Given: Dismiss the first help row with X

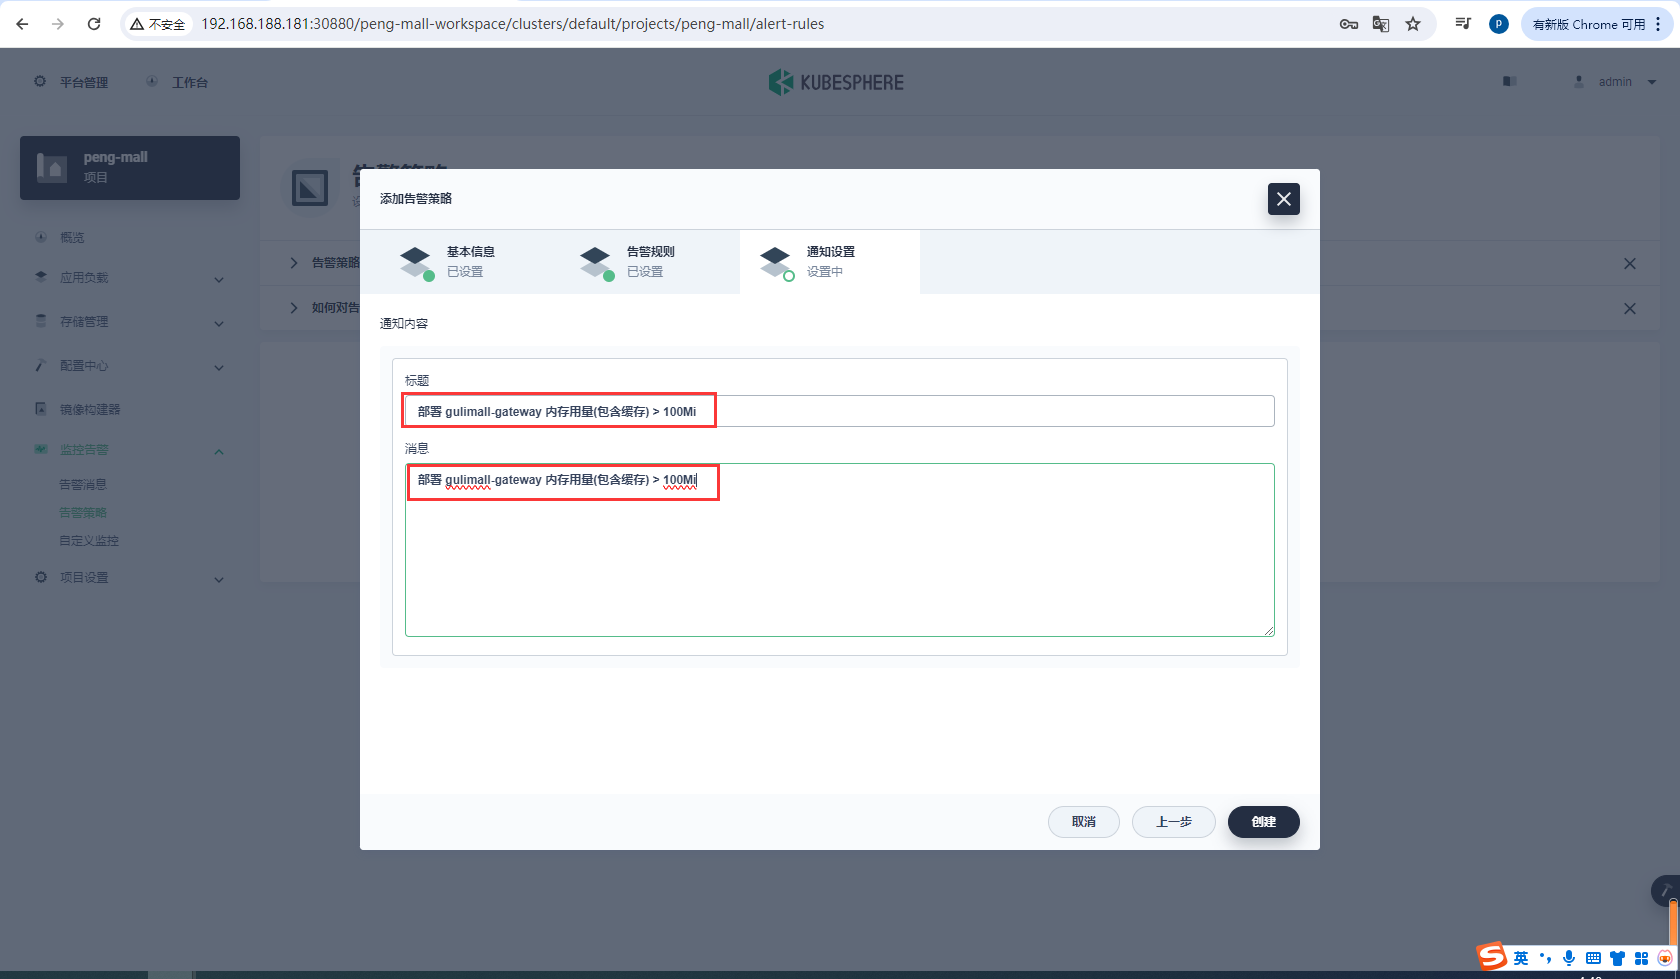Looking at the screenshot, I should click(1630, 264).
